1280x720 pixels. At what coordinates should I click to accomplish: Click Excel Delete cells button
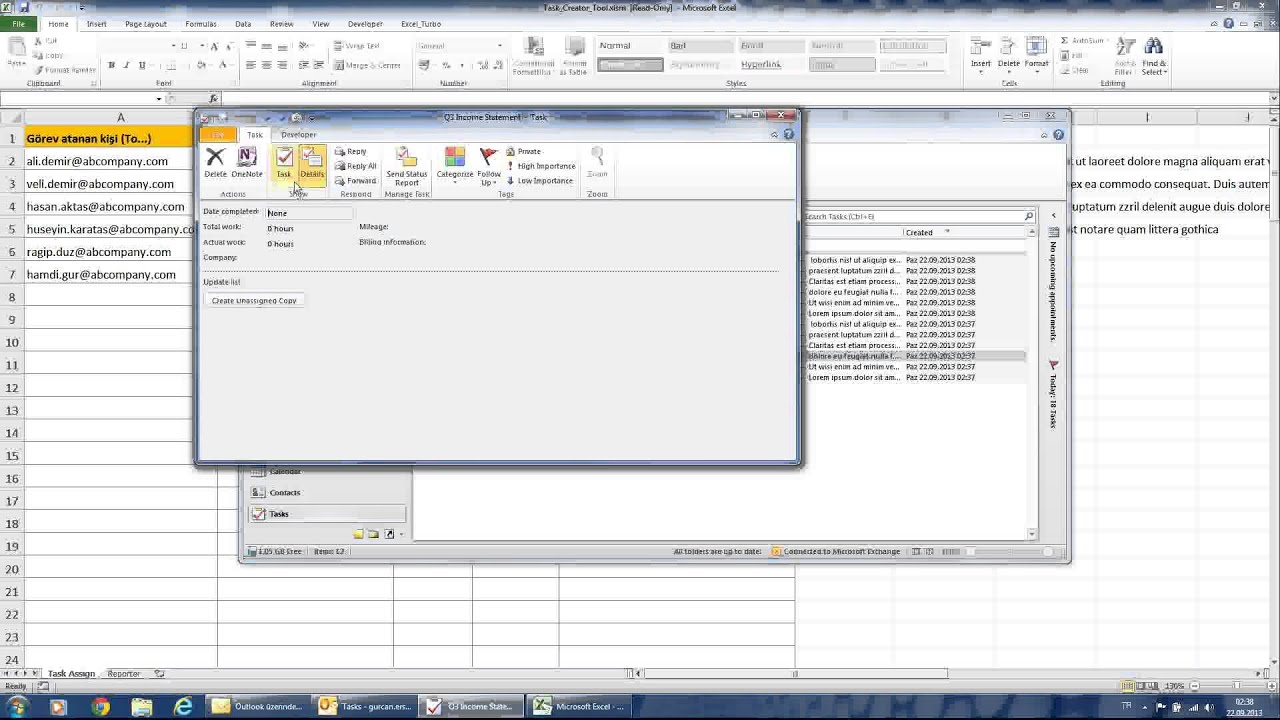pyautogui.click(x=1009, y=55)
